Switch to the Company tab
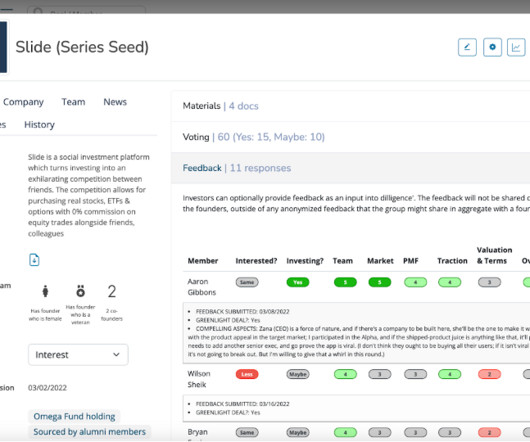Viewport: 530px width, 442px height. [23, 102]
